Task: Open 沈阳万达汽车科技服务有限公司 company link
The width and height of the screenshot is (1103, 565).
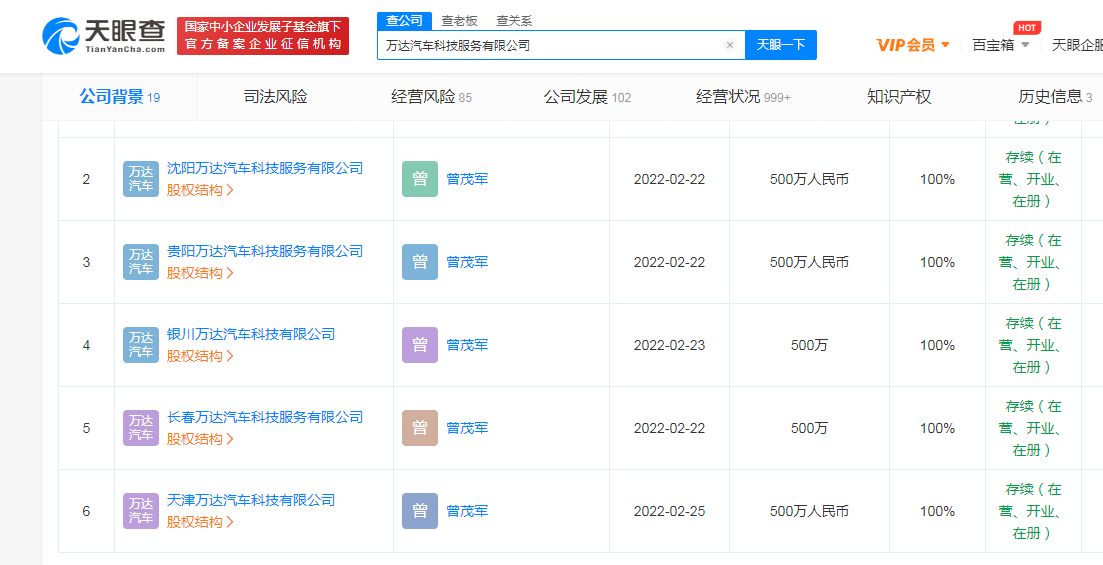Action: coord(264,168)
